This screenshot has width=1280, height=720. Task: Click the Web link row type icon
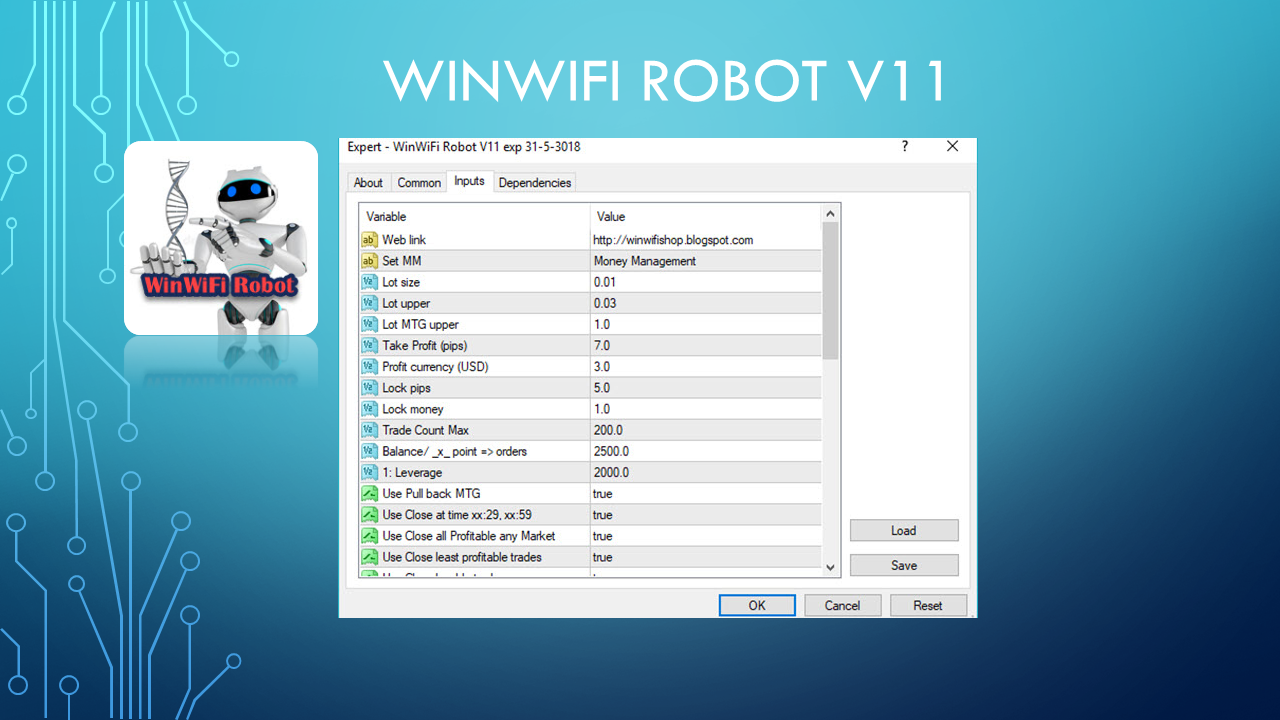click(x=369, y=240)
